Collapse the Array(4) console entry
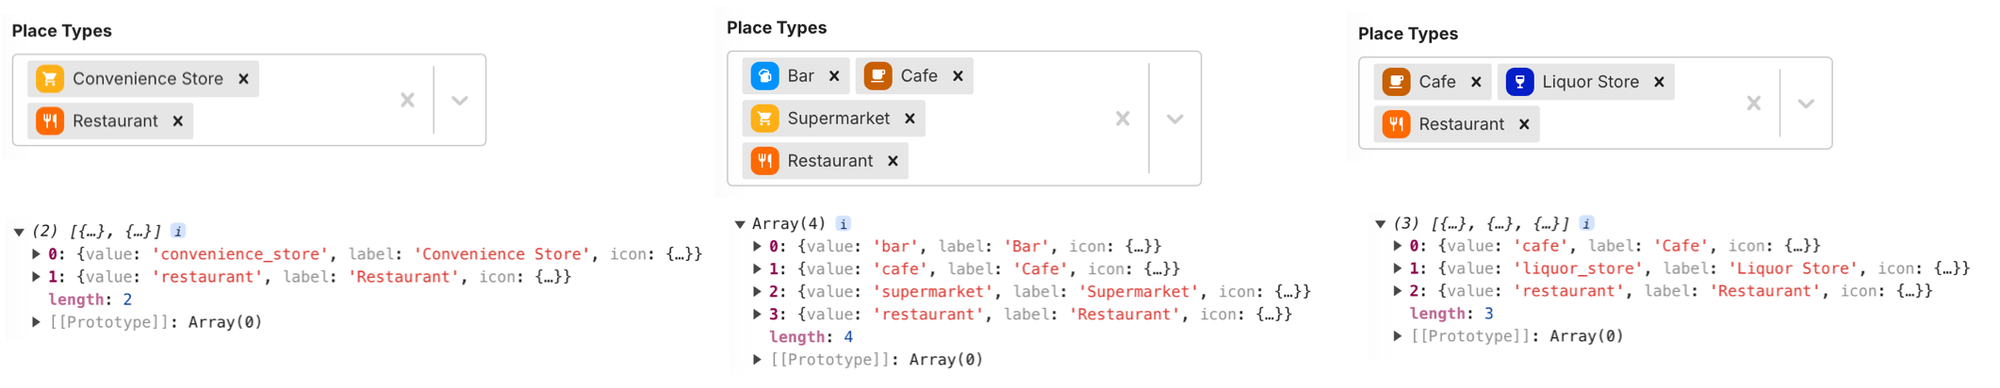The width and height of the screenshot is (2000, 388). [740, 224]
